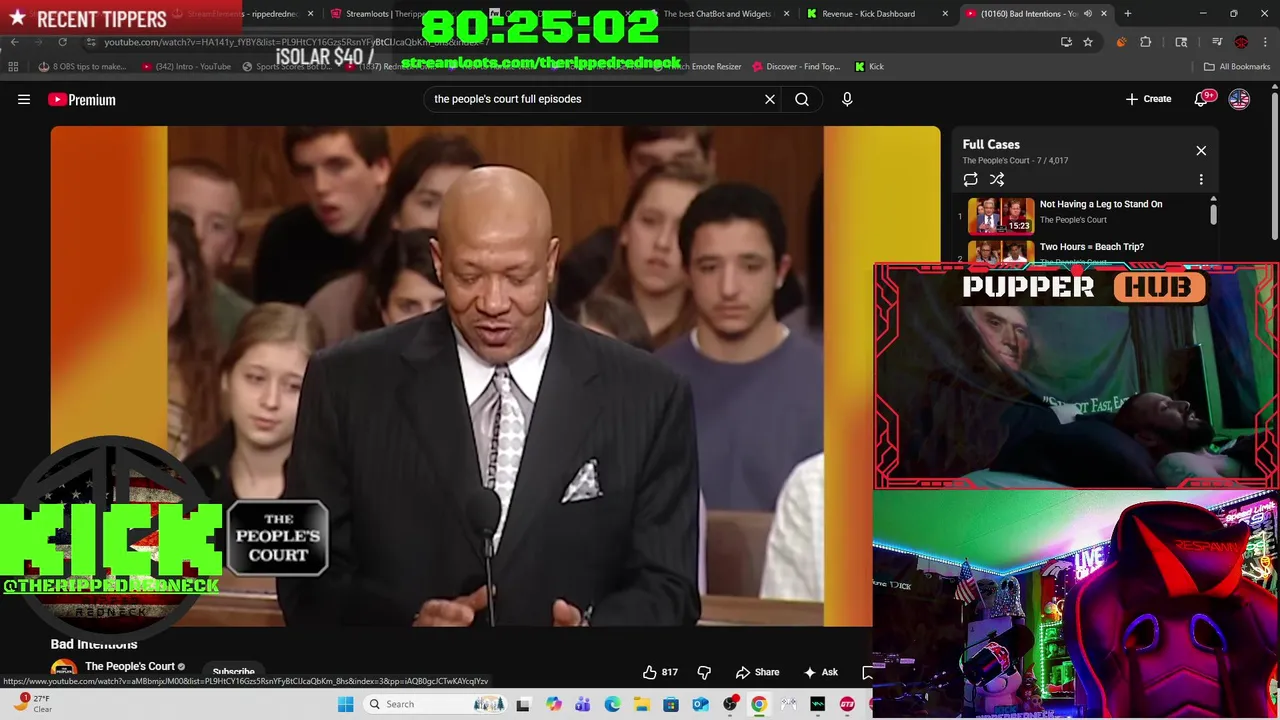Share the video
Viewport: 1280px width, 720px height.
[757, 672]
